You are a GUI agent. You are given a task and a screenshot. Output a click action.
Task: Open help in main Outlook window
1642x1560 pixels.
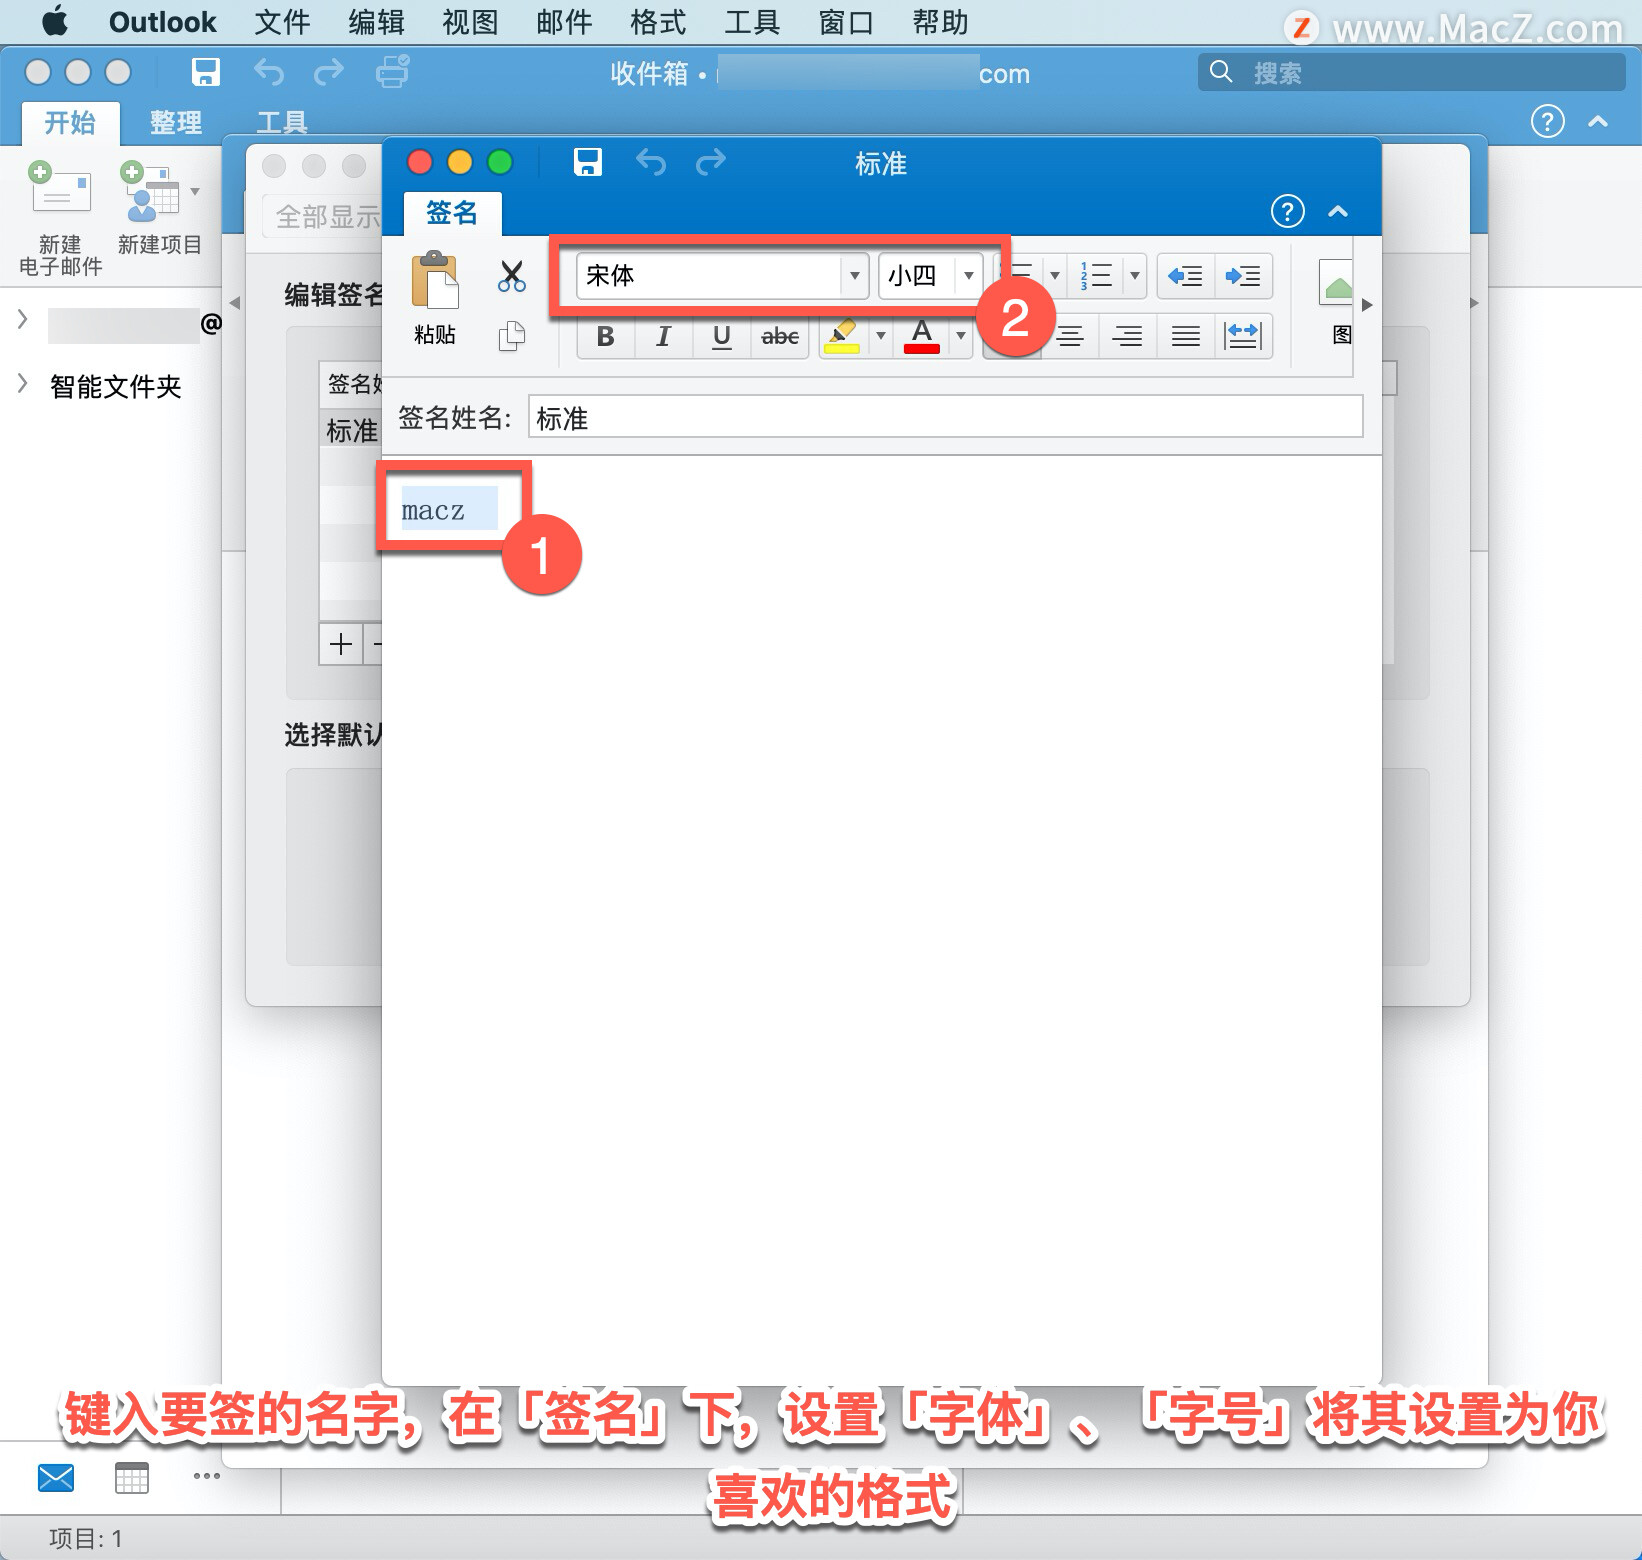pos(1547,122)
